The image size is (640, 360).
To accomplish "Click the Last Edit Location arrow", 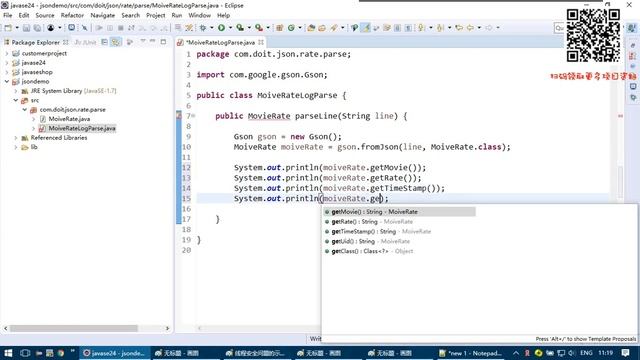I will coord(459,28).
